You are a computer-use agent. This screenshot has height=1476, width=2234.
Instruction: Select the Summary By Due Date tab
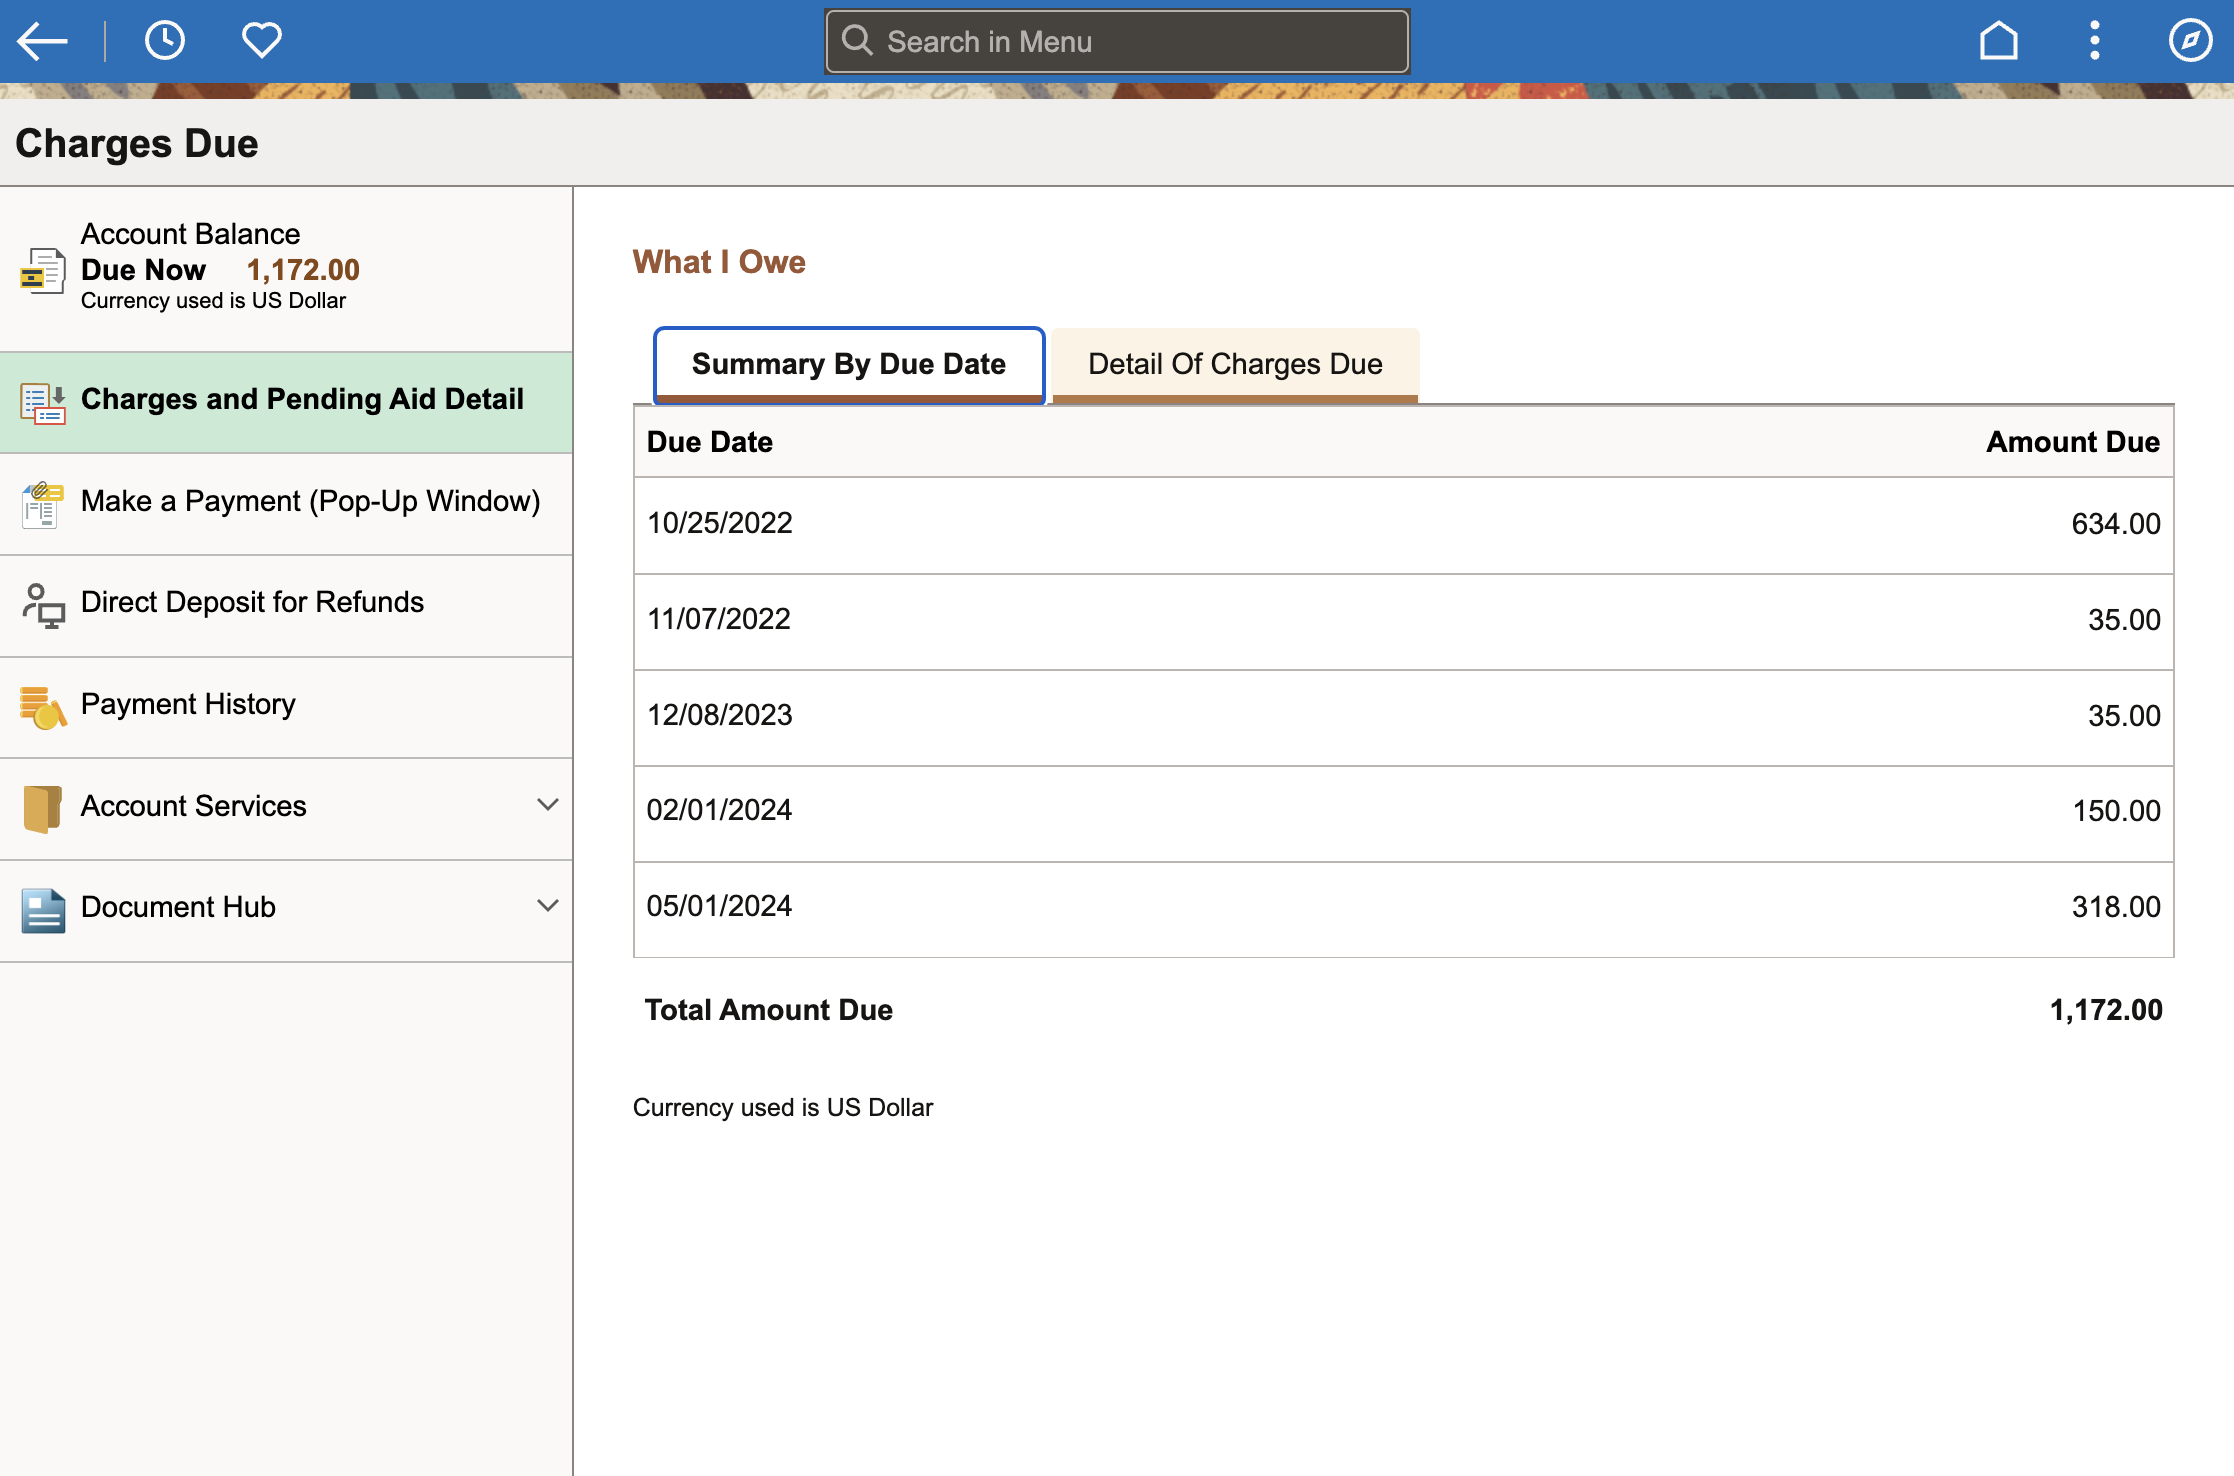(x=849, y=365)
